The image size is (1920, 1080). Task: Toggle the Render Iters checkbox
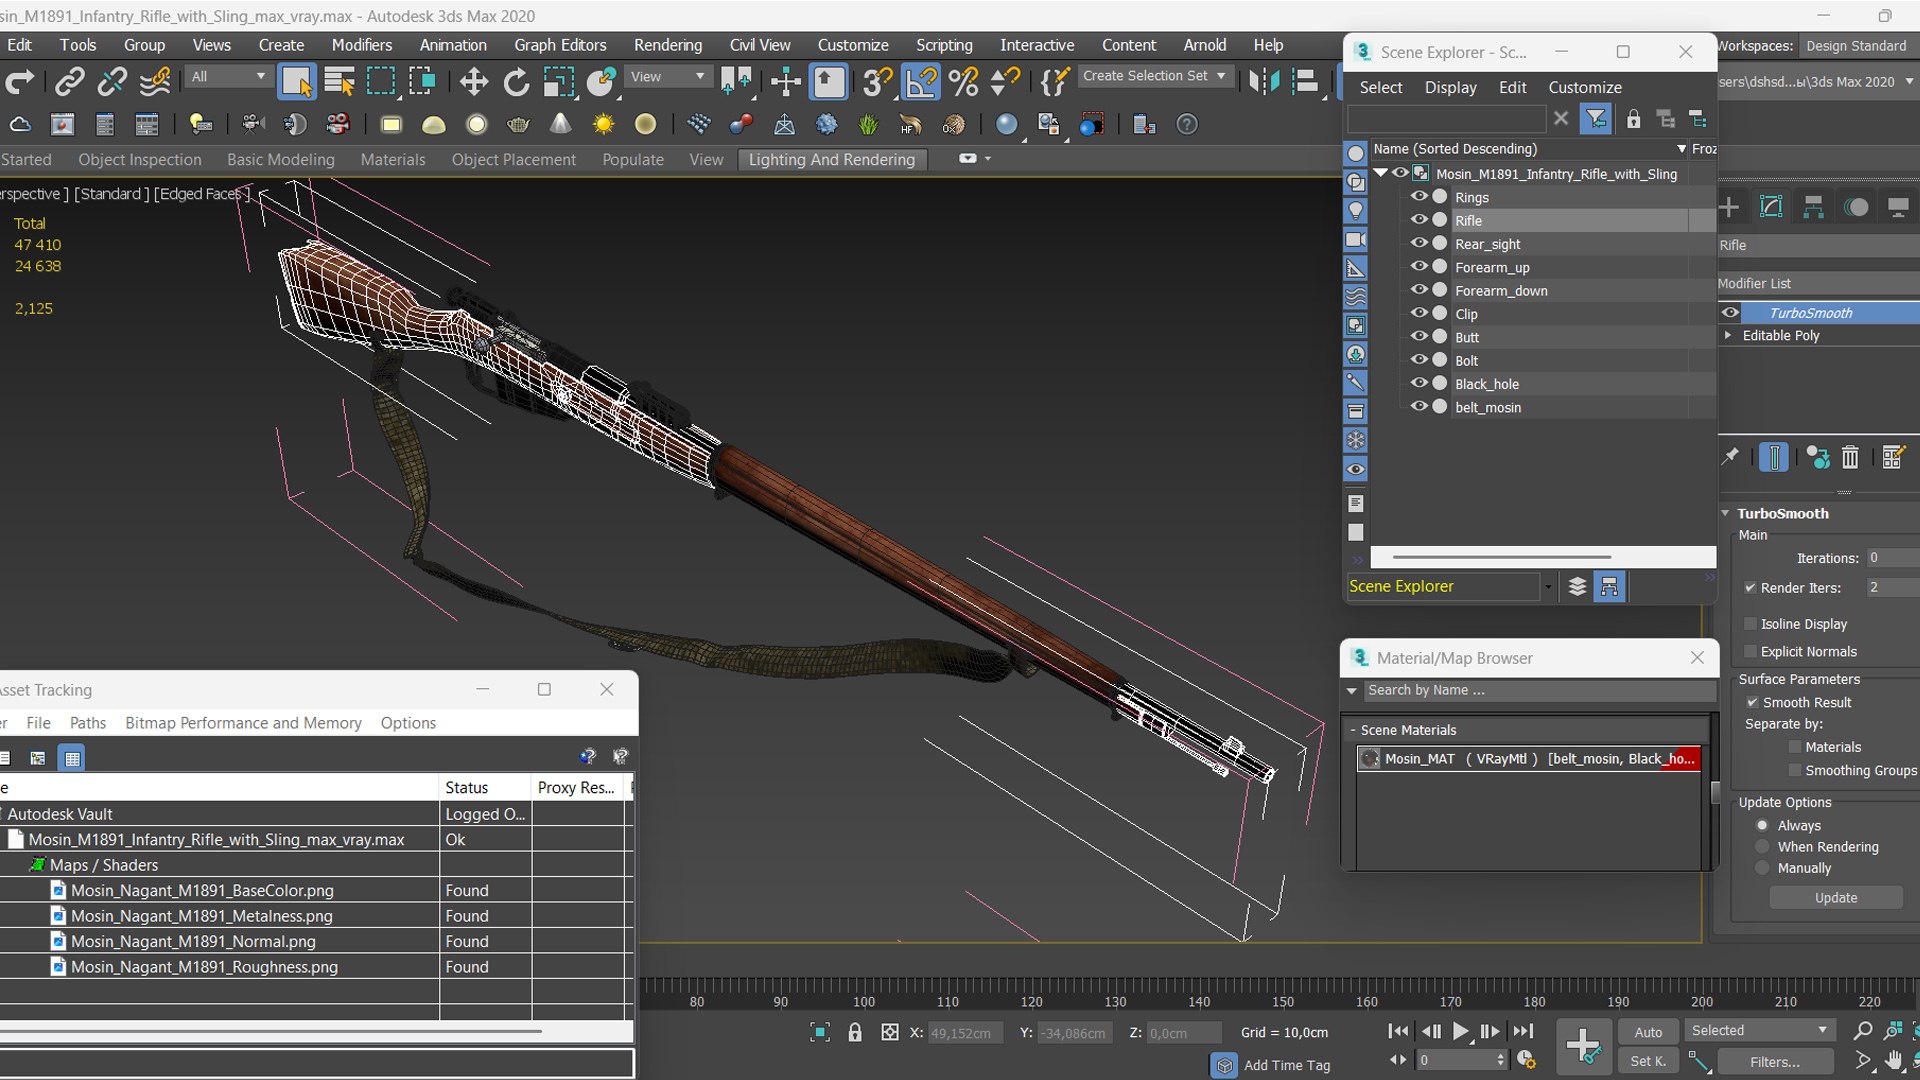point(1750,588)
